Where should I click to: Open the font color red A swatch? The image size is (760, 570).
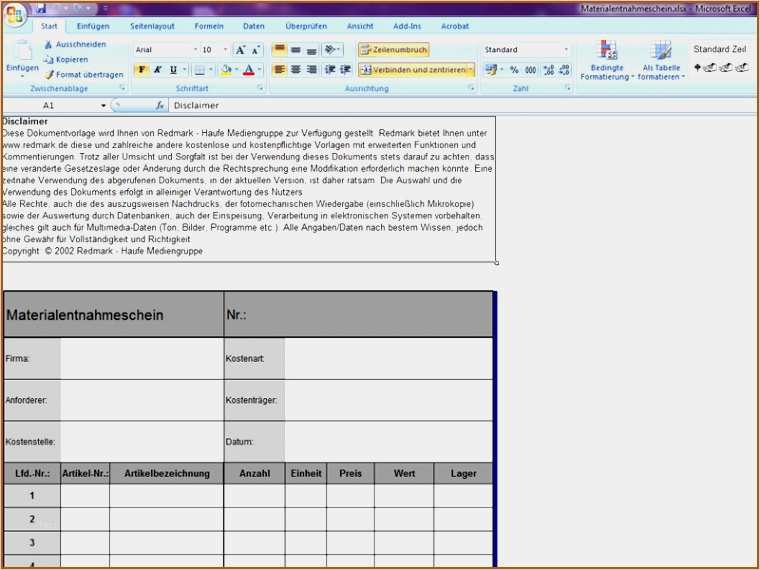(248, 70)
